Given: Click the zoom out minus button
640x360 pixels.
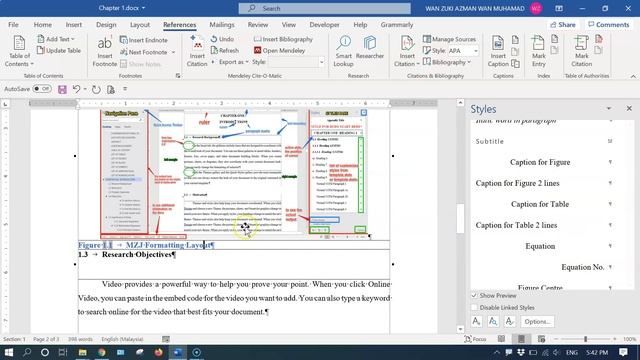Looking at the screenshot, I should (556, 339).
